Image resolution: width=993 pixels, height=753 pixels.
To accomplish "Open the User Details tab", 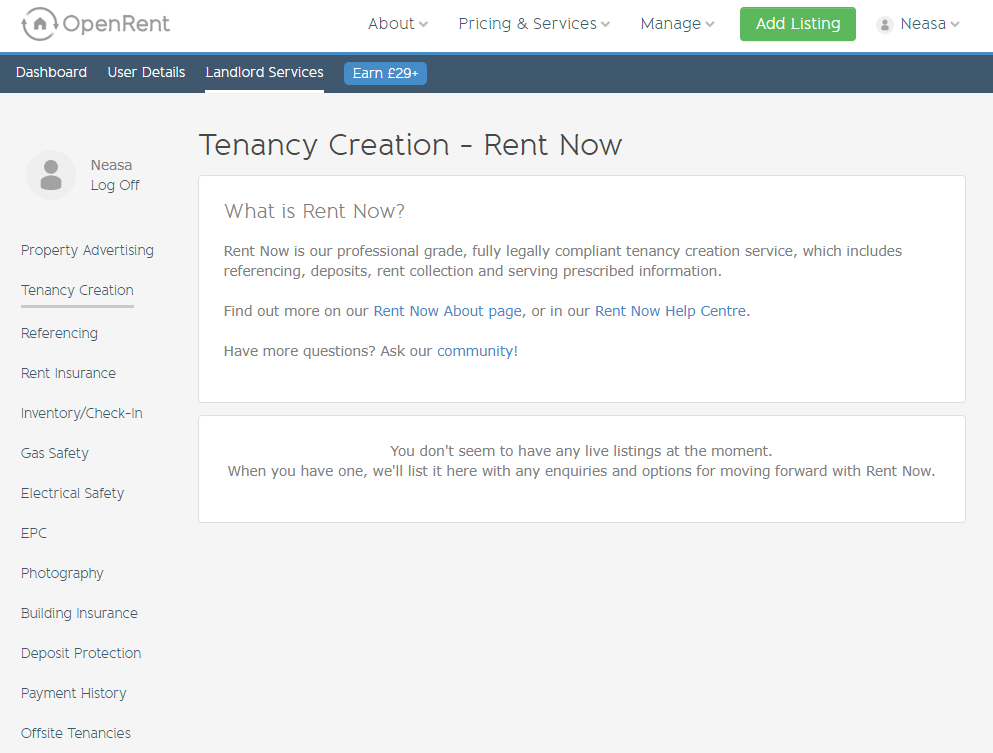I will point(146,72).
